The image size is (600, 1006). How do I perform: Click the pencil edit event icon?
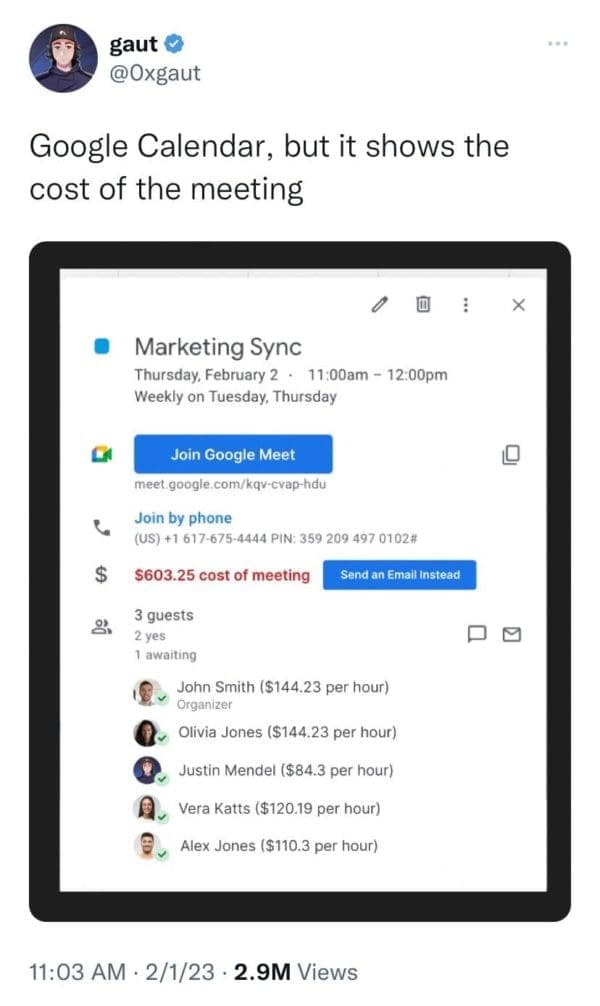click(x=379, y=304)
